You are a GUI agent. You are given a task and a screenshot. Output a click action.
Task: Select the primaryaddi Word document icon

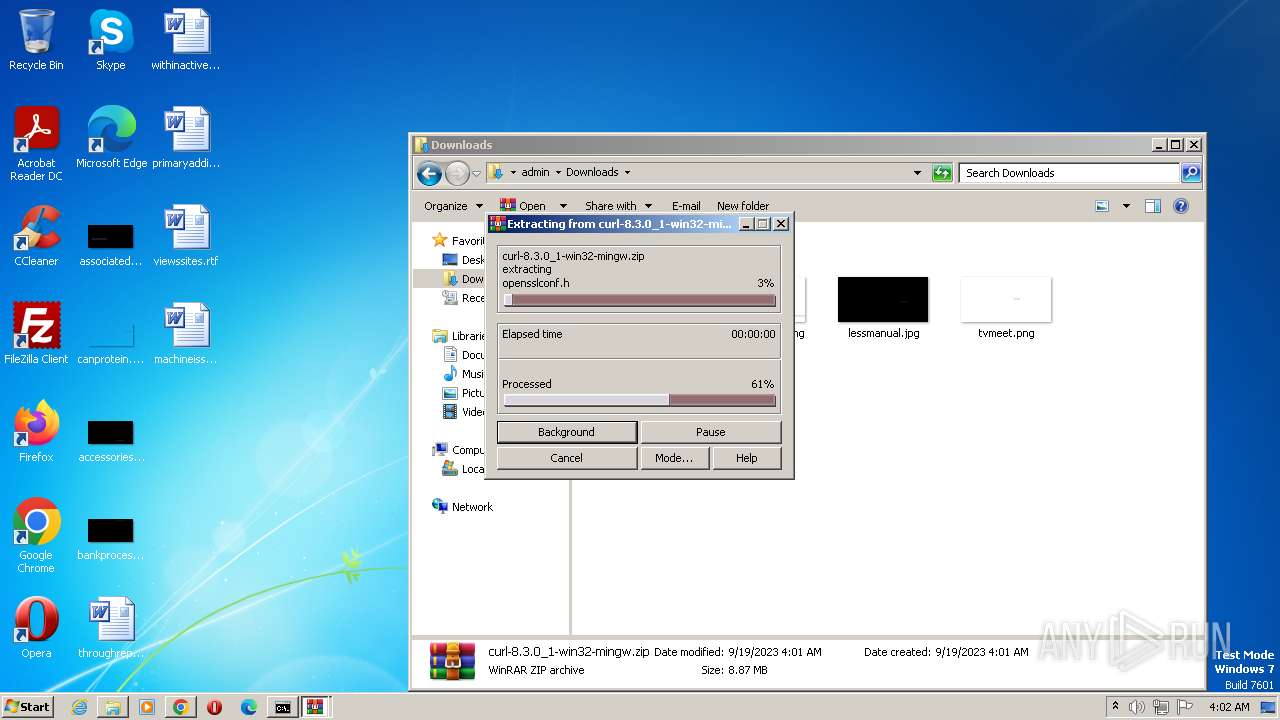click(186, 137)
